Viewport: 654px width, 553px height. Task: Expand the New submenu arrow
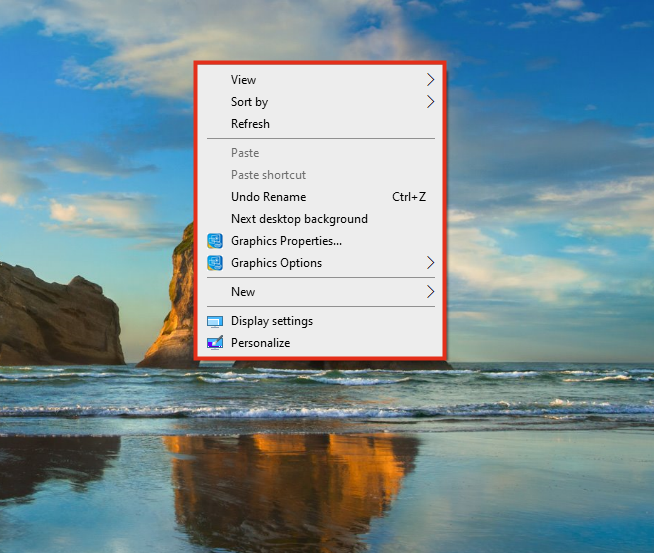click(x=430, y=292)
